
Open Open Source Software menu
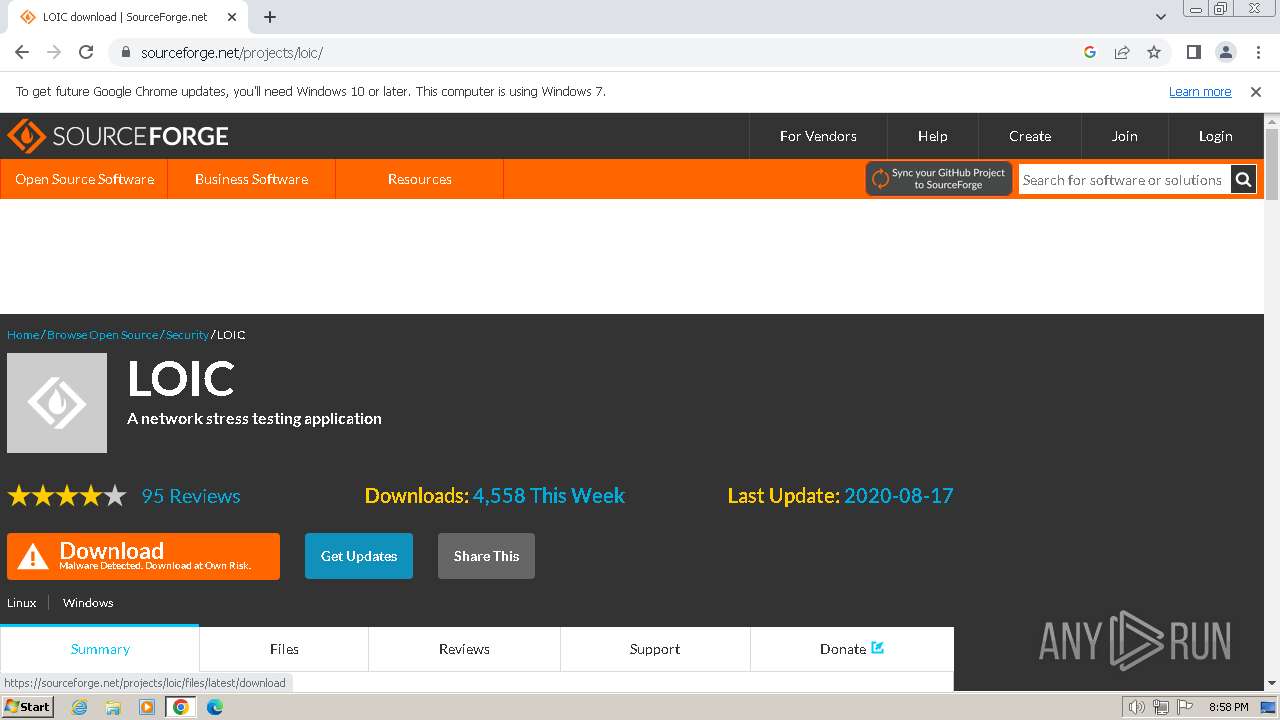pos(84,179)
